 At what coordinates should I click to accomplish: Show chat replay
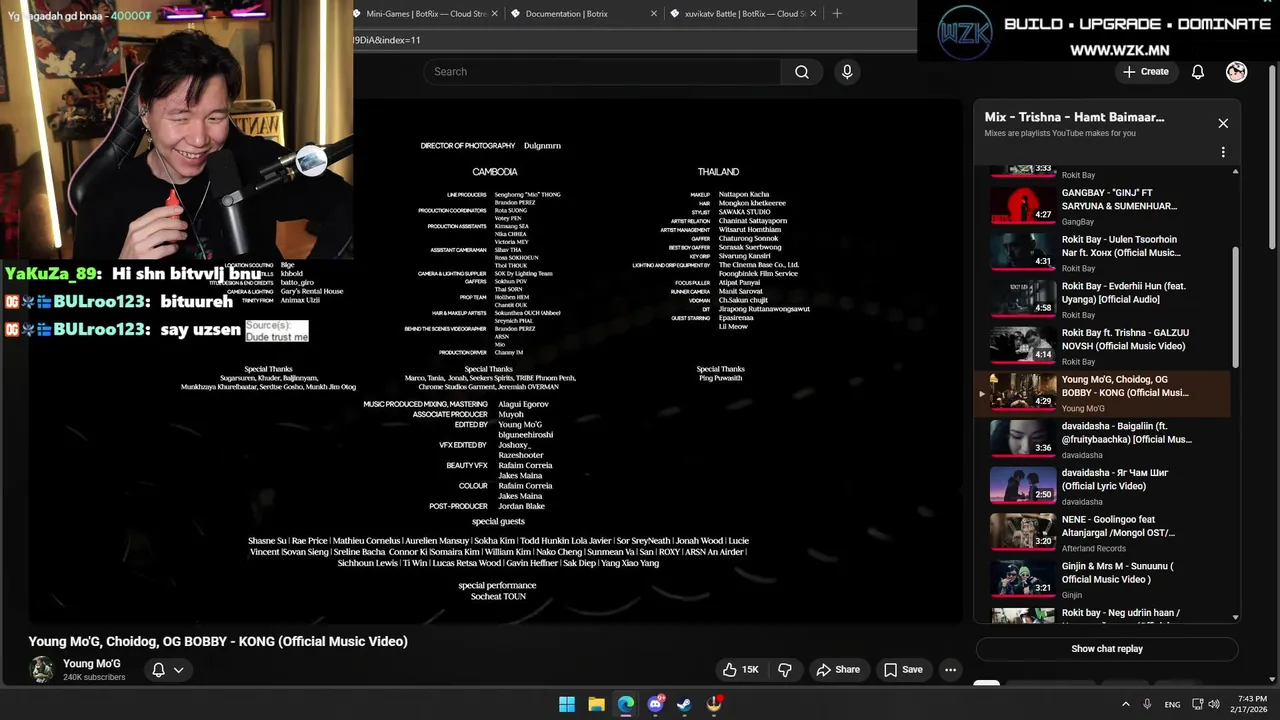[1107, 649]
